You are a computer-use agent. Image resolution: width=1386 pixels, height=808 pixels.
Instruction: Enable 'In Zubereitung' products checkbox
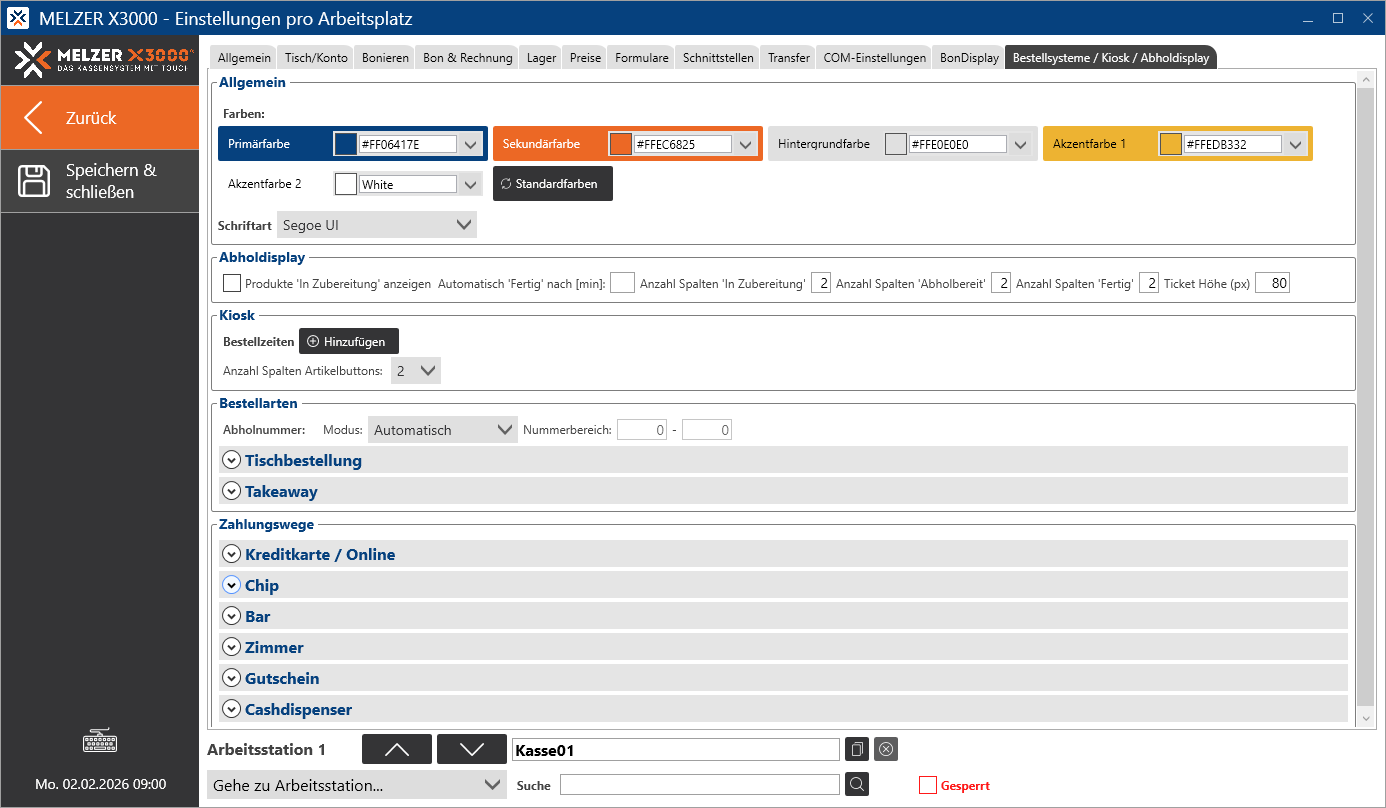pos(232,283)
